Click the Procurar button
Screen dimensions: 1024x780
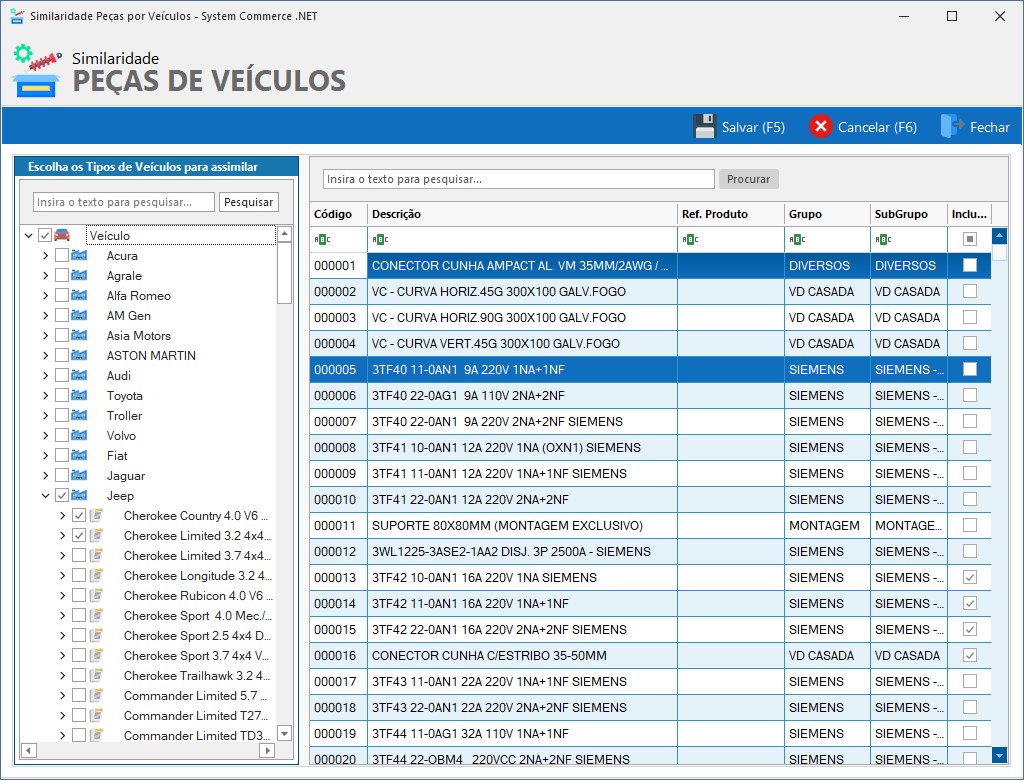748,179
